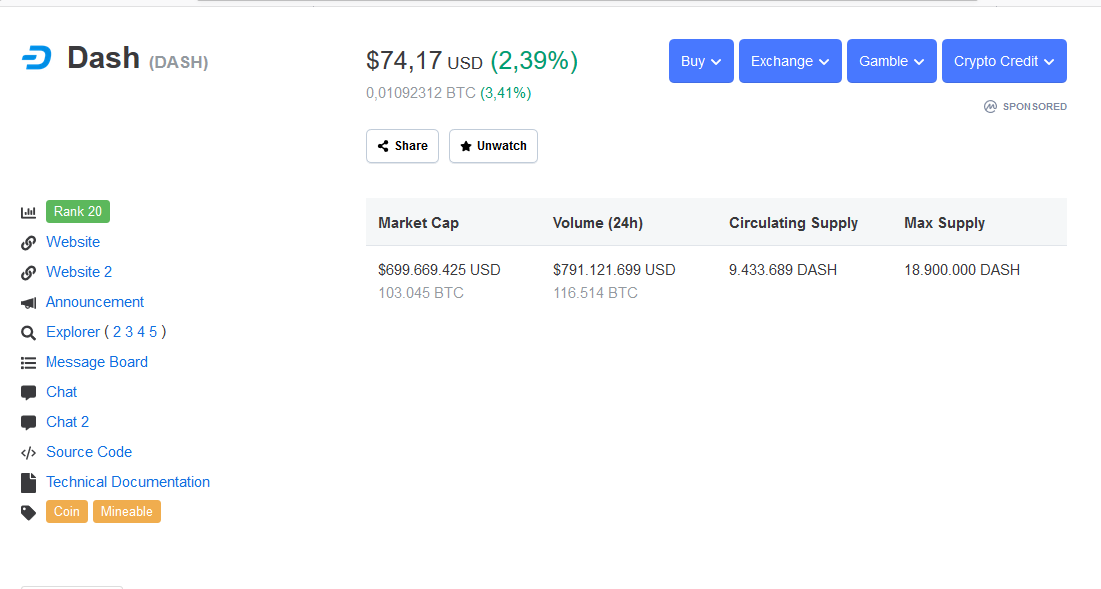Open the Technical Documentation link
This screenshot has width=1101, height=589.
(x=128, y=482)
